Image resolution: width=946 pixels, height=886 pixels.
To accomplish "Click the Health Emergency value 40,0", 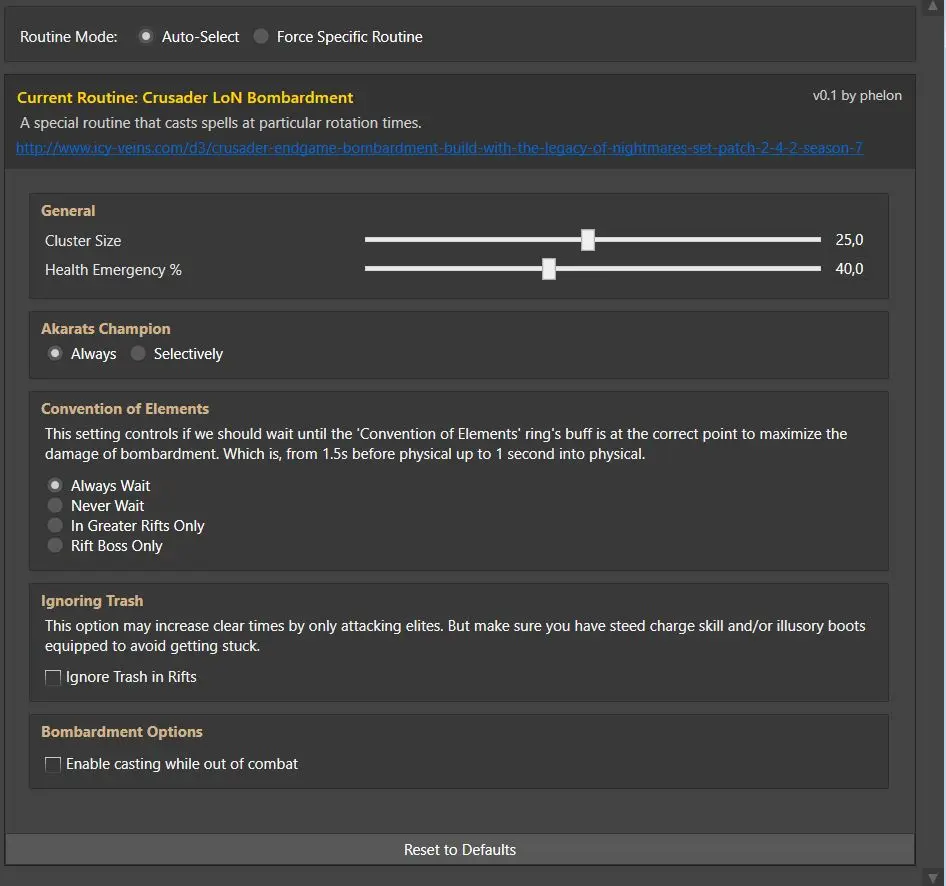I will 849,269.
